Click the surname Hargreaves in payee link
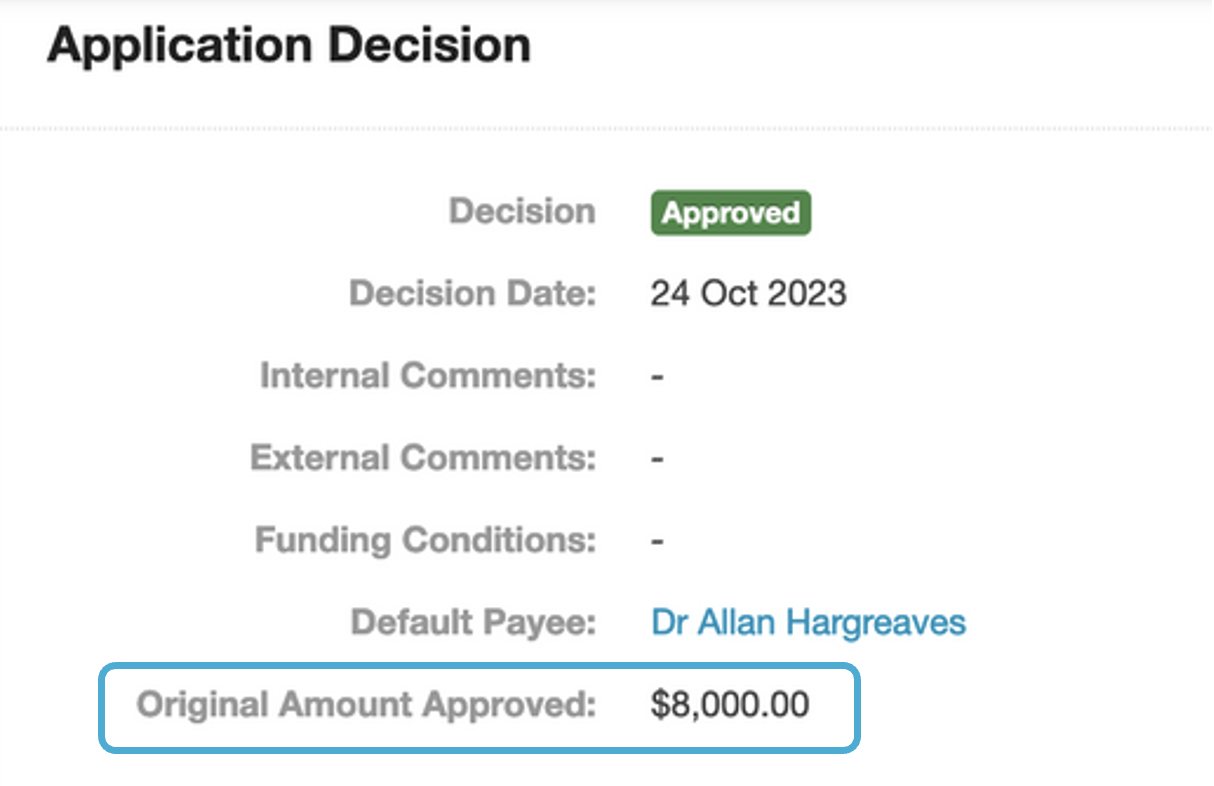The width and height of the screenshot is (1214, 786). click(x=876, y=622)
